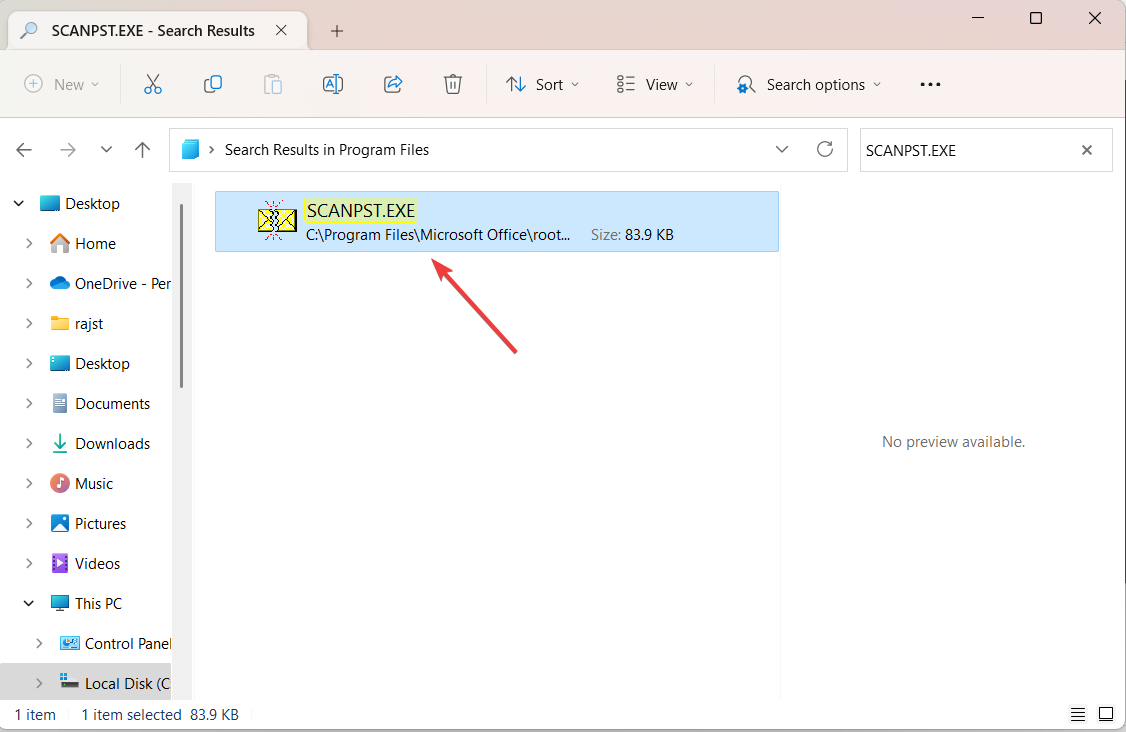1126x732 pixels.
Task: Select Documents in the navigation pane
Action: [x=113, y=404]
